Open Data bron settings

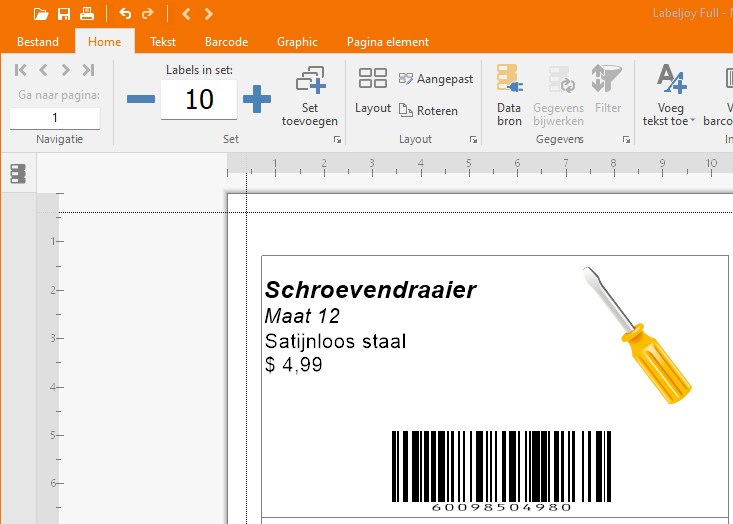click(509, 96)
